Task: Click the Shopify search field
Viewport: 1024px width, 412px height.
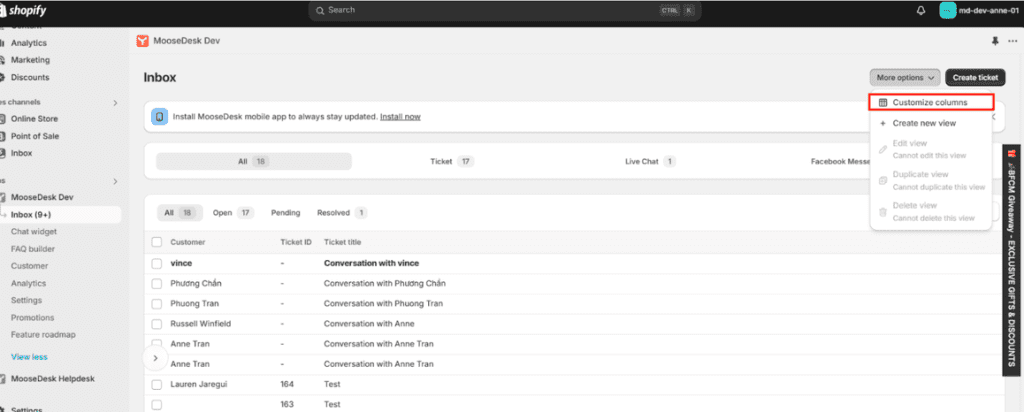Action: coord(504,10)
